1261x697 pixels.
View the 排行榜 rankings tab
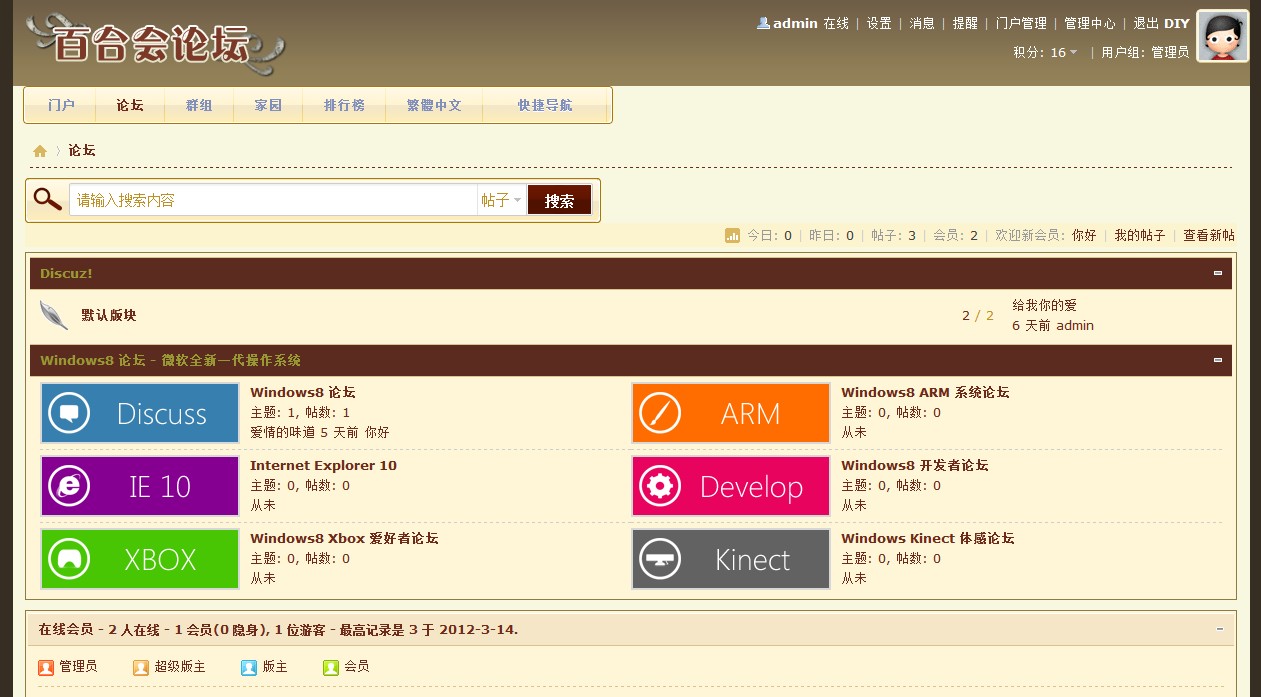344,105
